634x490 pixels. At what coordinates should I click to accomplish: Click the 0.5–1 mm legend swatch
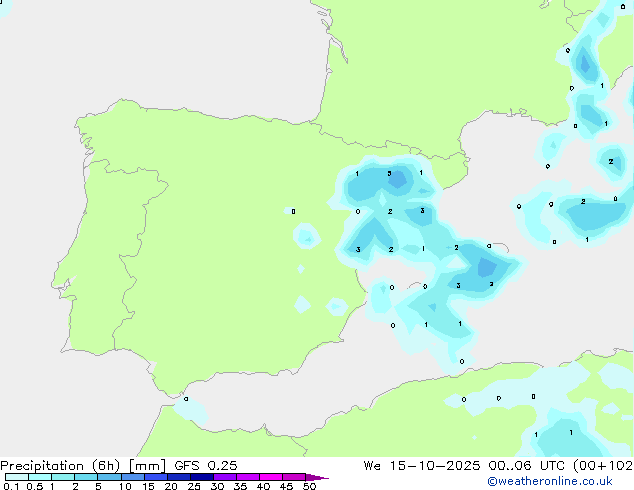point(40,477)
